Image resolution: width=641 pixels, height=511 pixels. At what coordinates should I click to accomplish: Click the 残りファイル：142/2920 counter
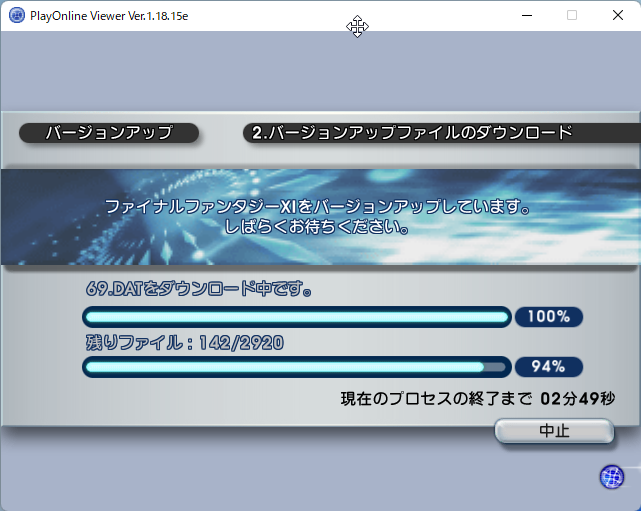(x=184, y=343)
